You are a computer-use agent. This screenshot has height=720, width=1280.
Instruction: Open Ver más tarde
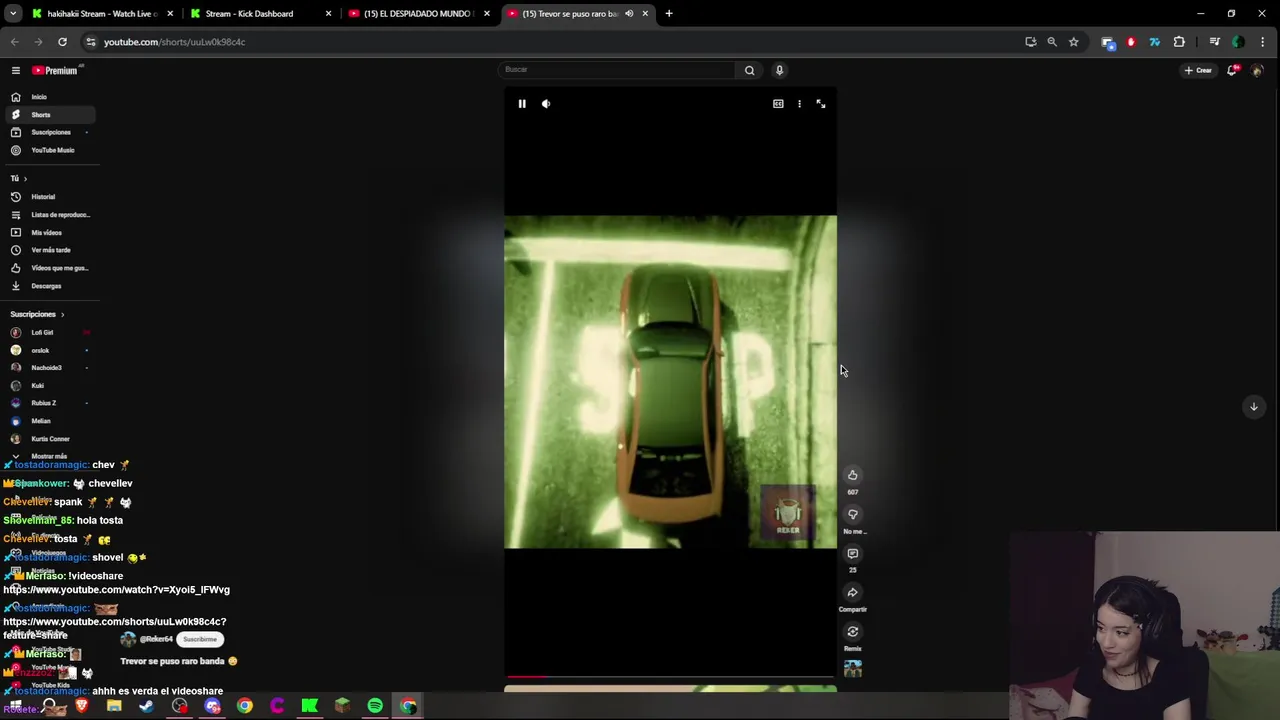[x=48, y=250]
